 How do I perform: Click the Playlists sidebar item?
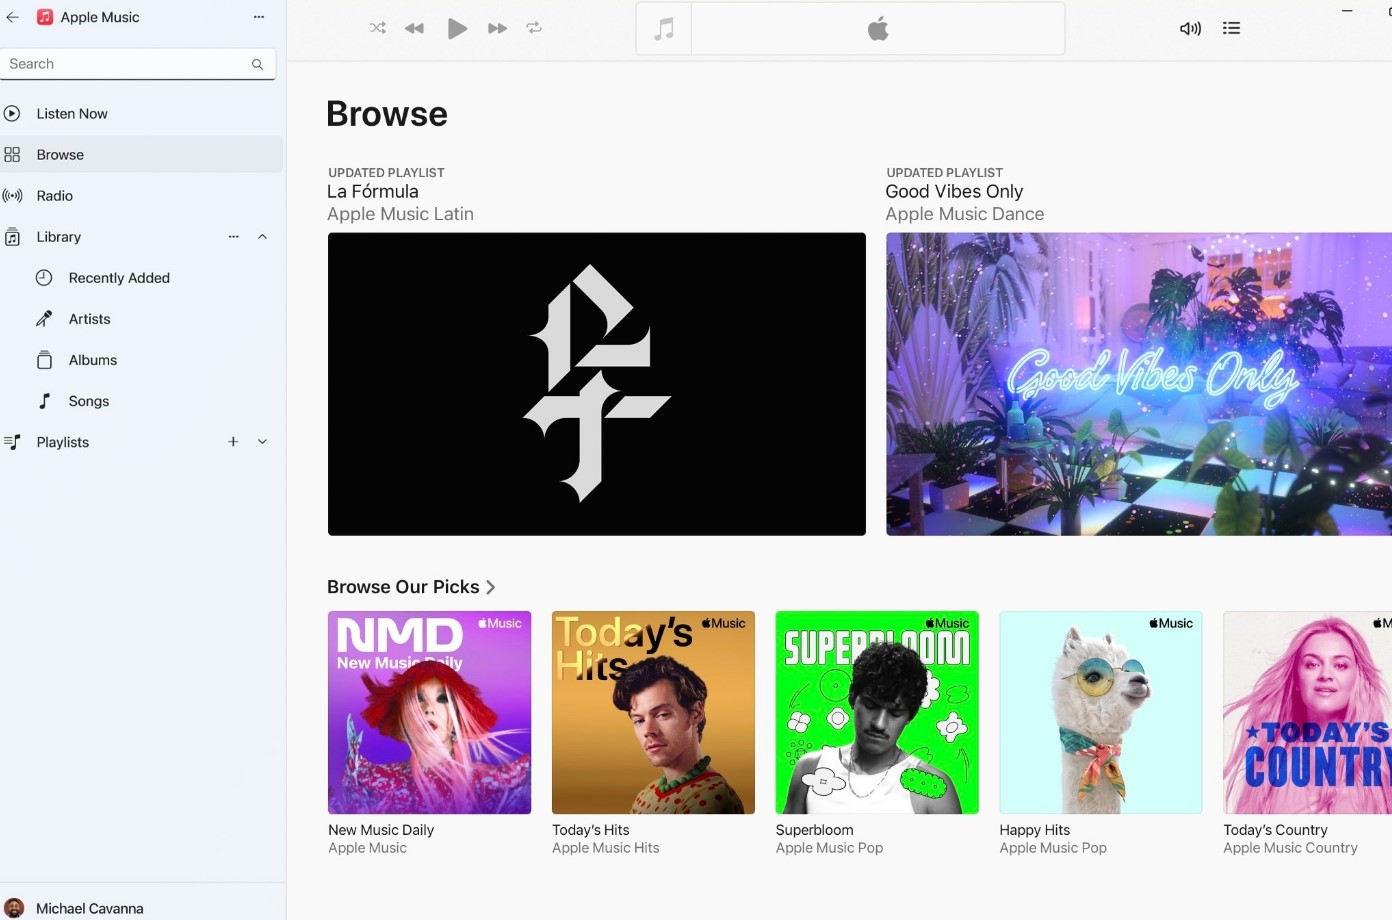coord(62,442)
